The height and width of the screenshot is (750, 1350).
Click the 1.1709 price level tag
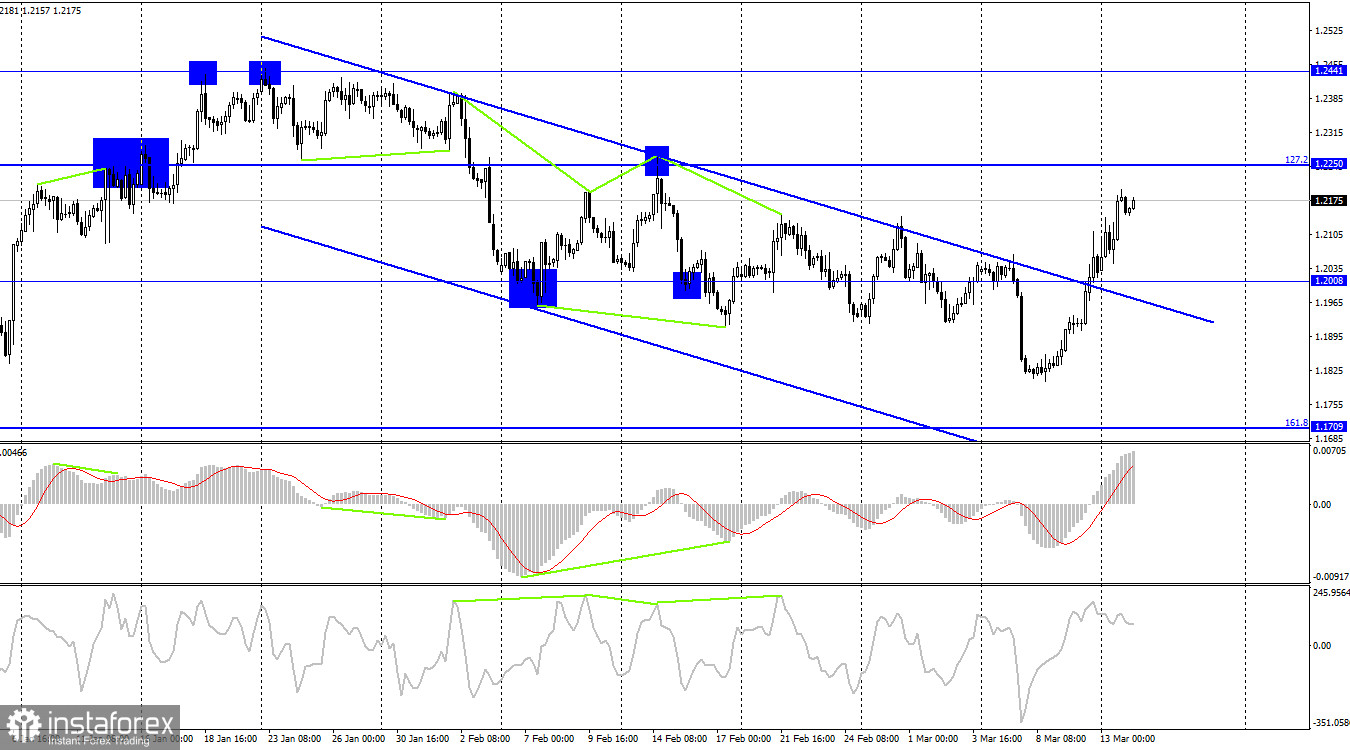pyautogui.click(x=1329, y=426)
